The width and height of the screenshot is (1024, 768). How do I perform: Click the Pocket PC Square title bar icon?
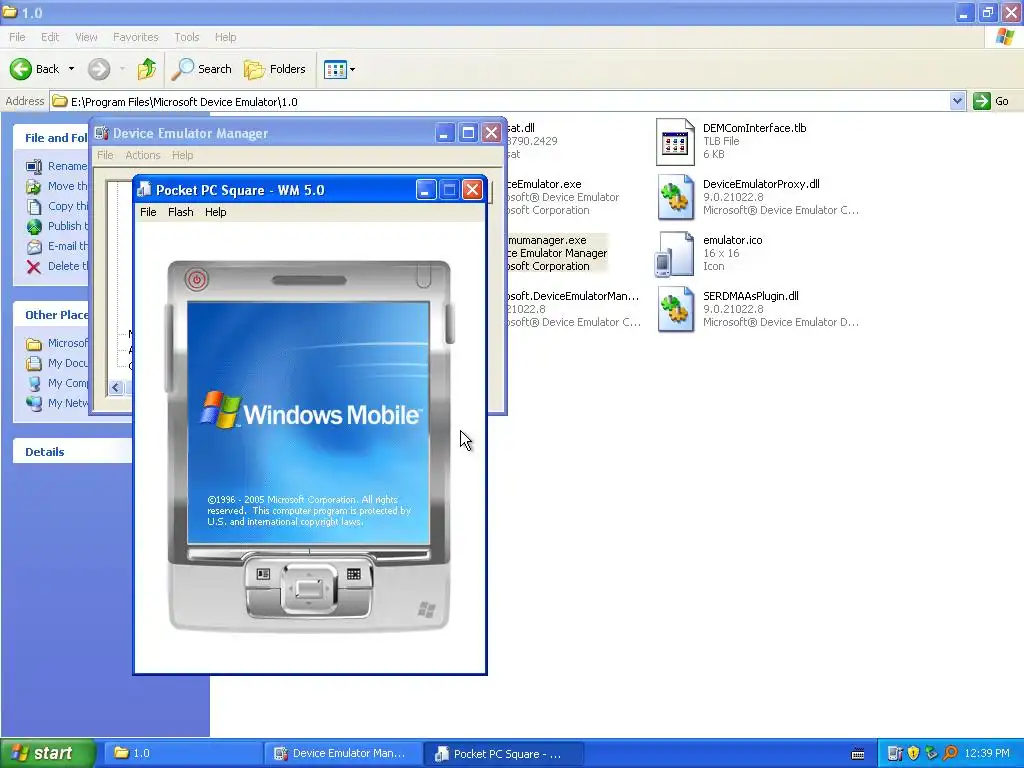tap(144, 190)
